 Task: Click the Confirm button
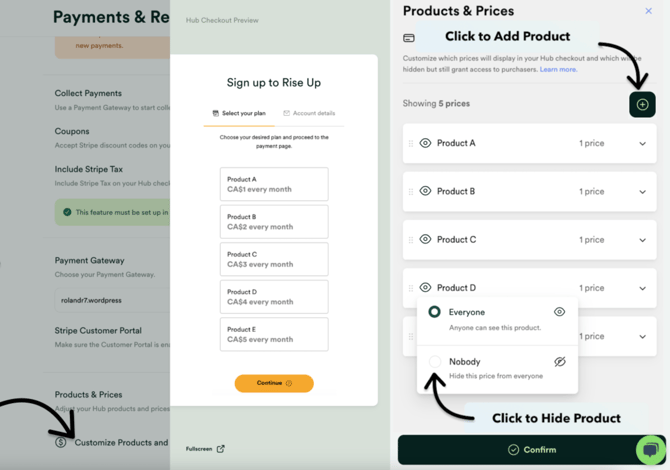532,449
